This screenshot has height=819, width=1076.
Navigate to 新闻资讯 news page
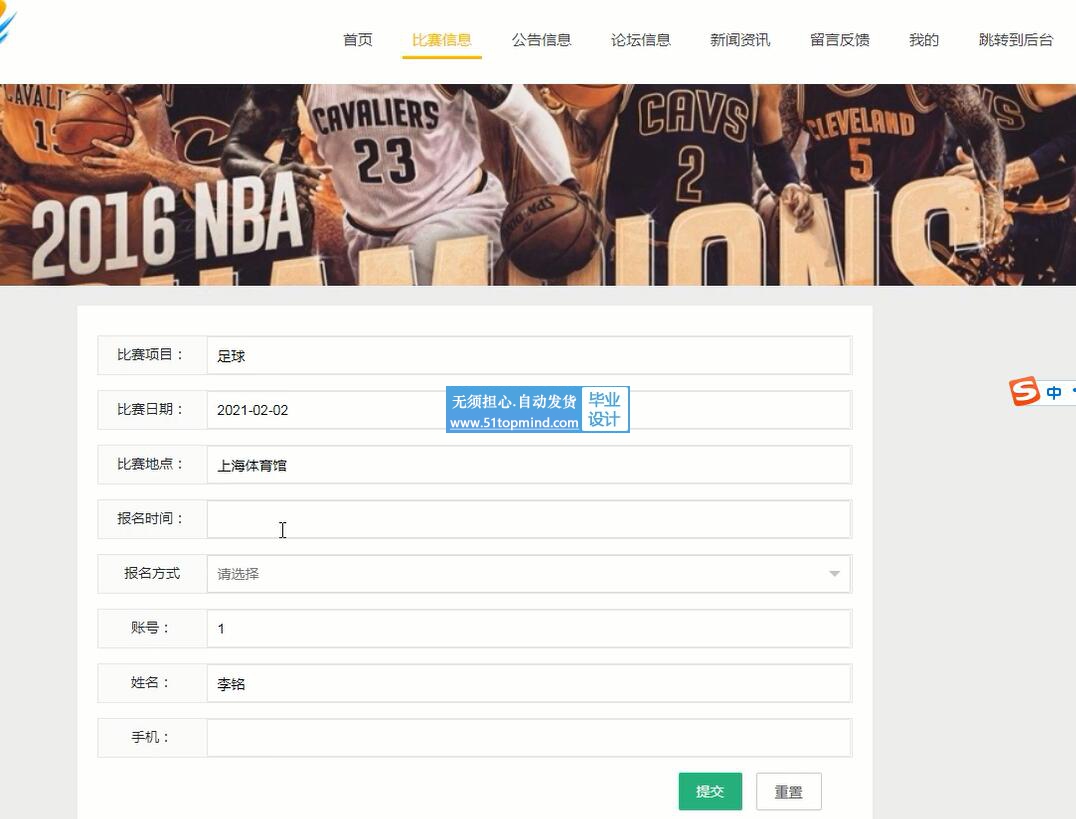click(740, 40)
